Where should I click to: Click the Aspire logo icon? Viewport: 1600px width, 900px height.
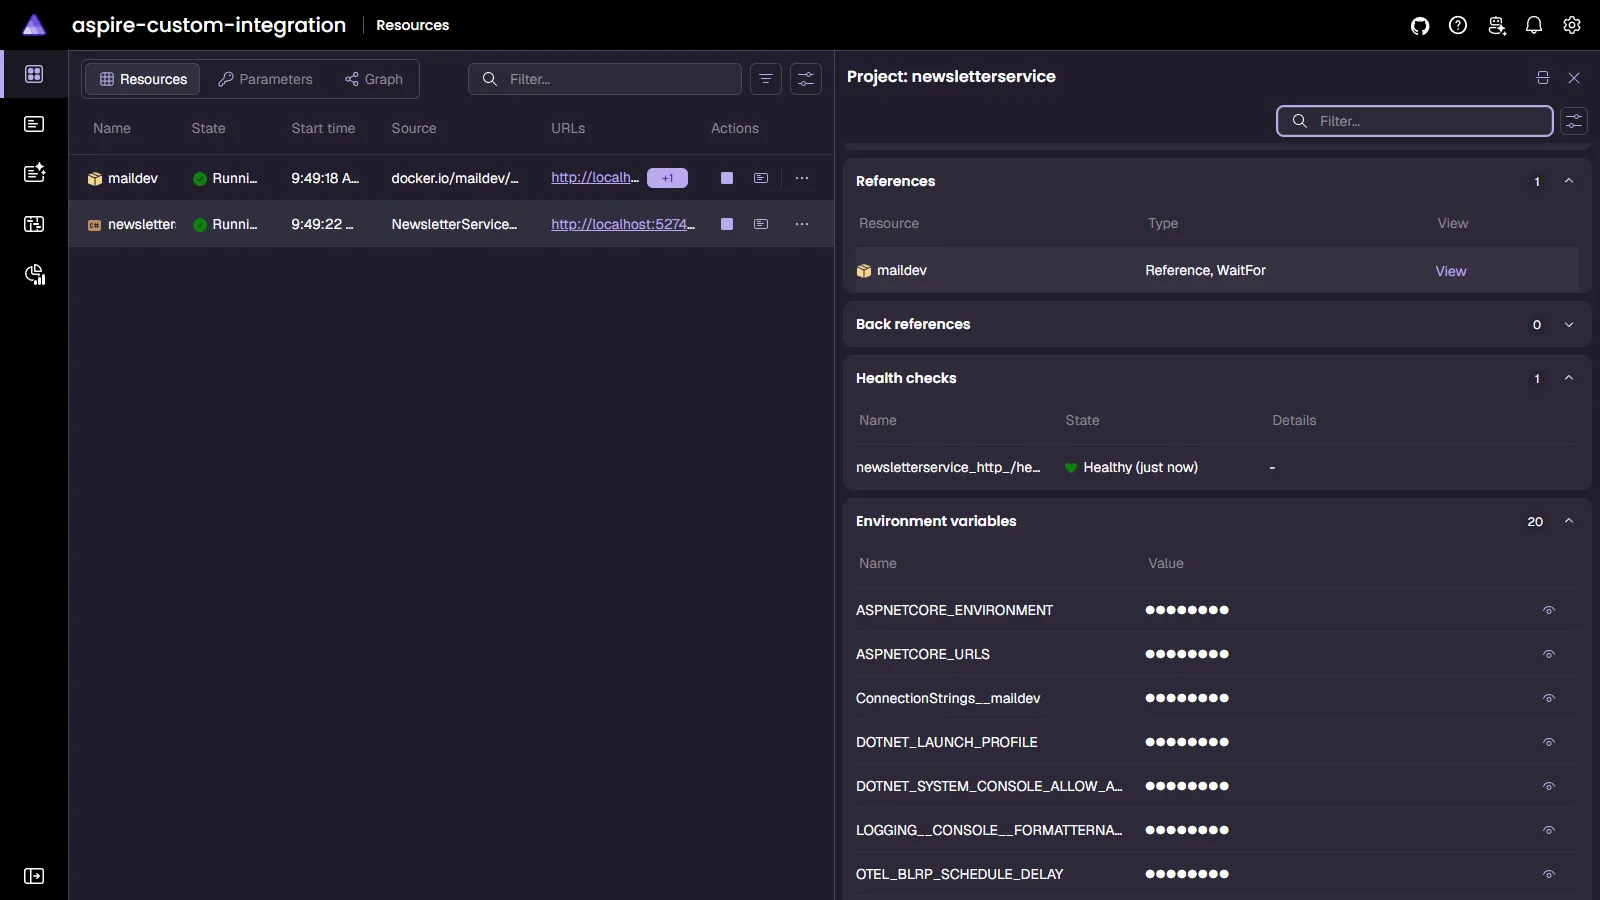pos(34,25)
